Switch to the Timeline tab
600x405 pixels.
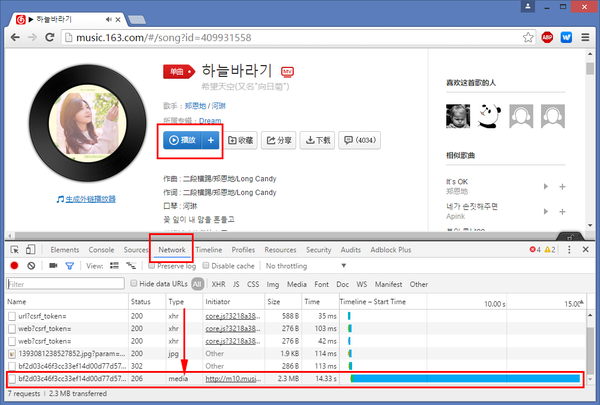point(209,250)
